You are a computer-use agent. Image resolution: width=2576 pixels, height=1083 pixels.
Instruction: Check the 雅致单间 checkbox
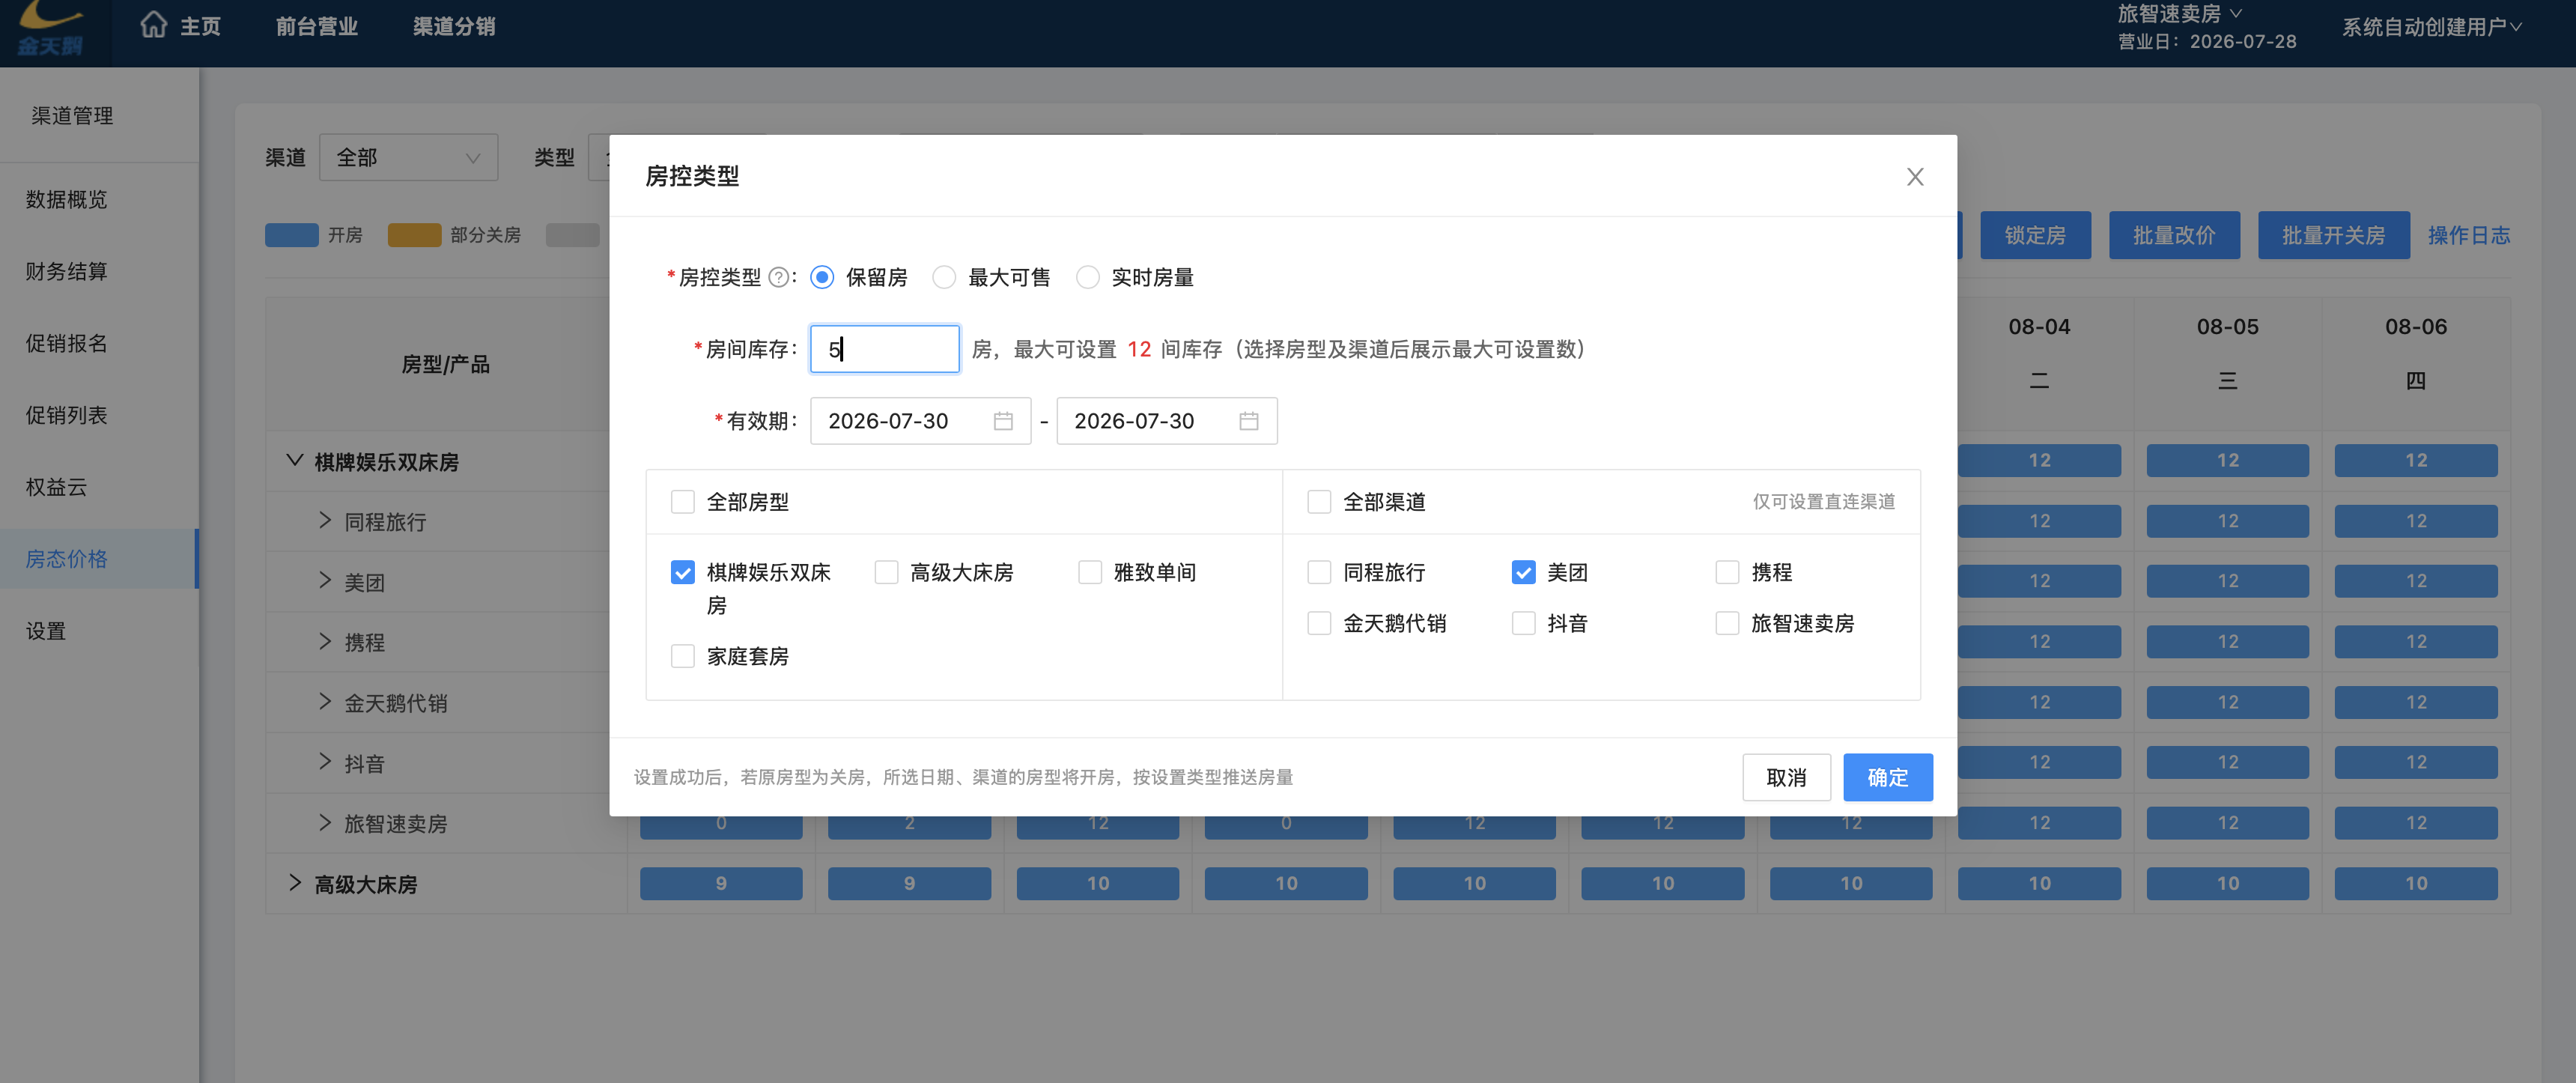click(1090, 573)
